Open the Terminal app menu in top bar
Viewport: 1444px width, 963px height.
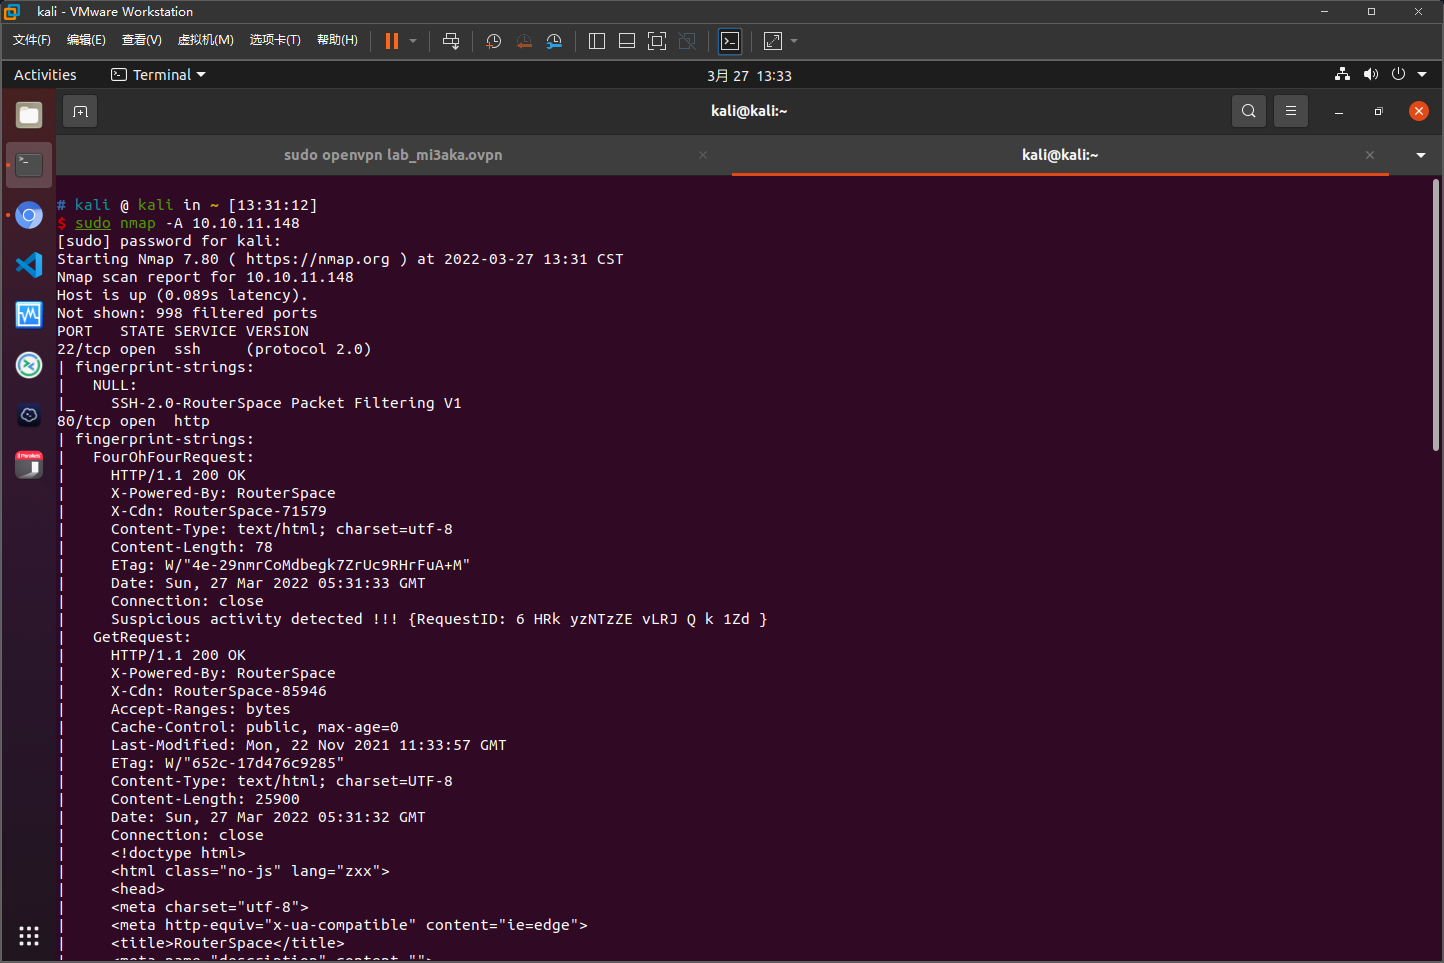(x=158, y=75)
